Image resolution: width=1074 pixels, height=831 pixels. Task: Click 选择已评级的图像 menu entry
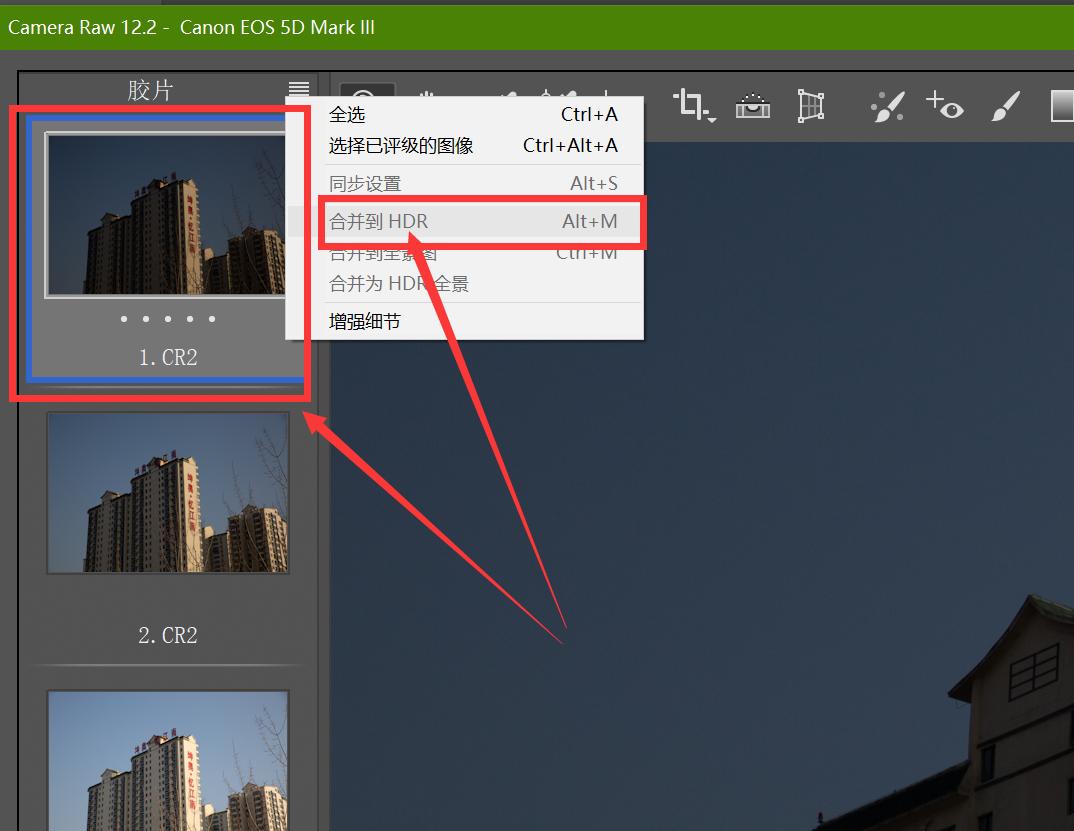coord(401,146)
